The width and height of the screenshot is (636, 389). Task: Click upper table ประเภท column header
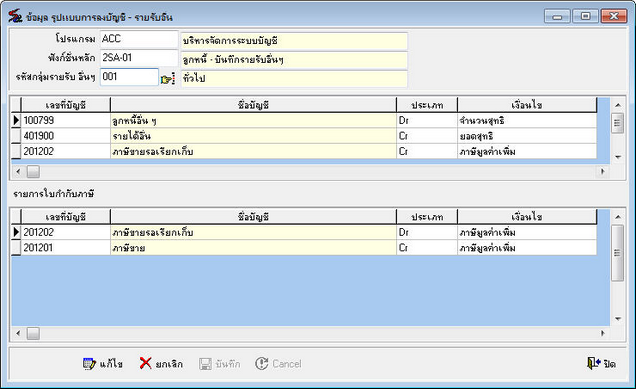pyautogui.click(x=427, y=105)
